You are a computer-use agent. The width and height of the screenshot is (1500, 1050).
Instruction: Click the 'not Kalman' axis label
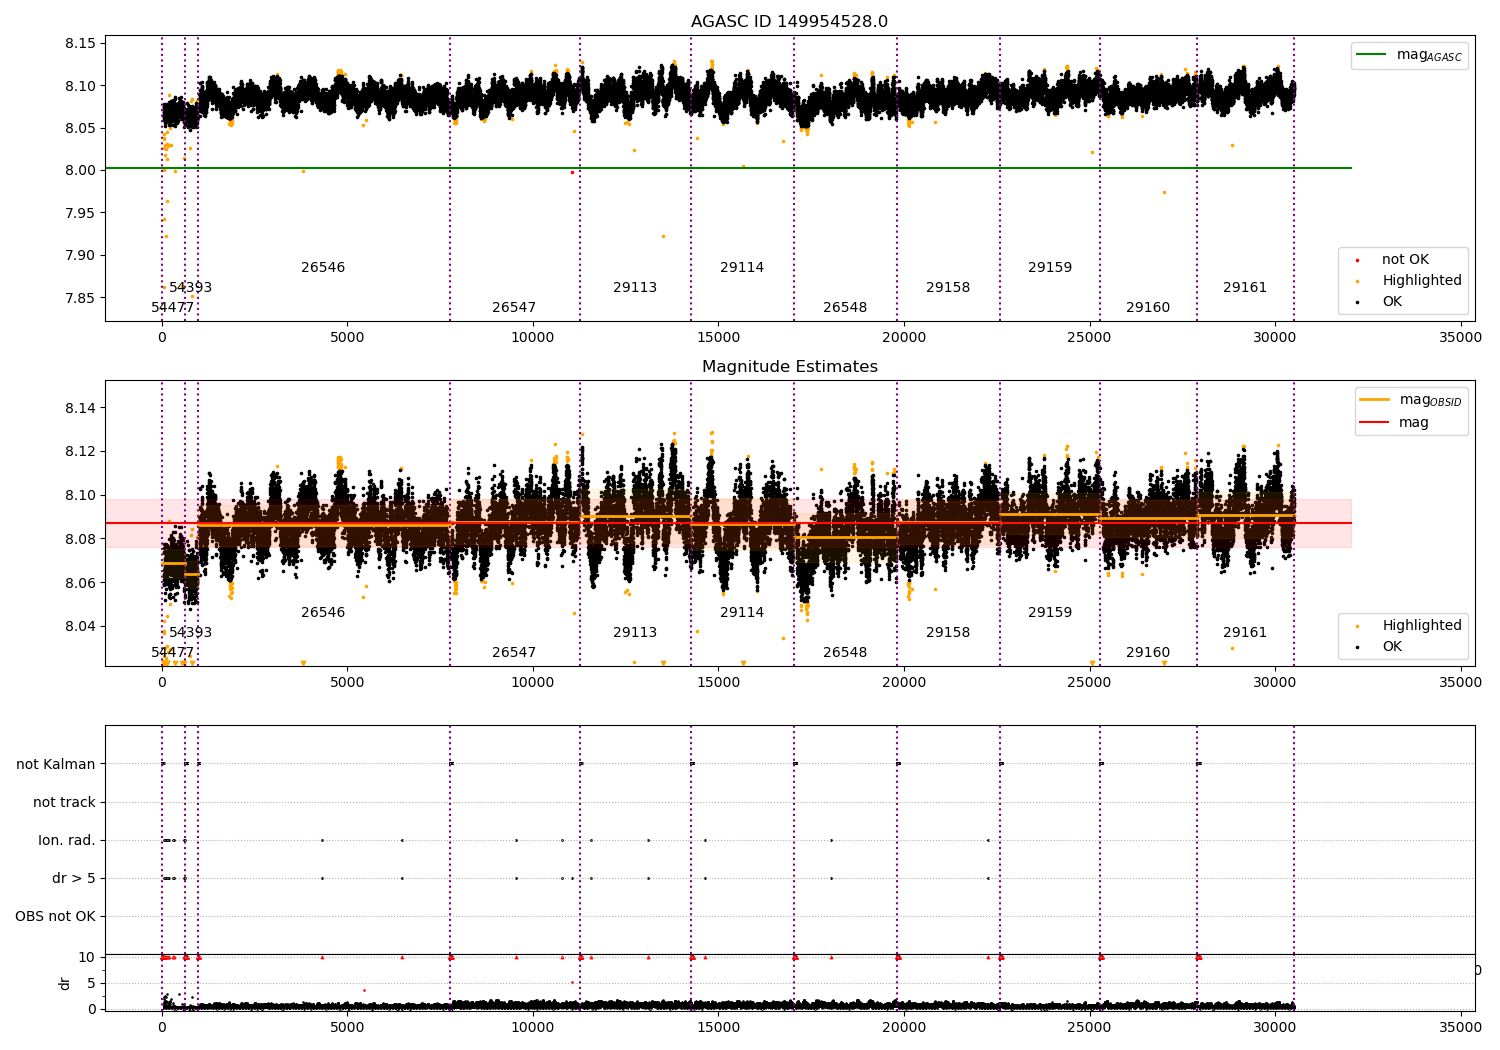[x=56, y=764]
